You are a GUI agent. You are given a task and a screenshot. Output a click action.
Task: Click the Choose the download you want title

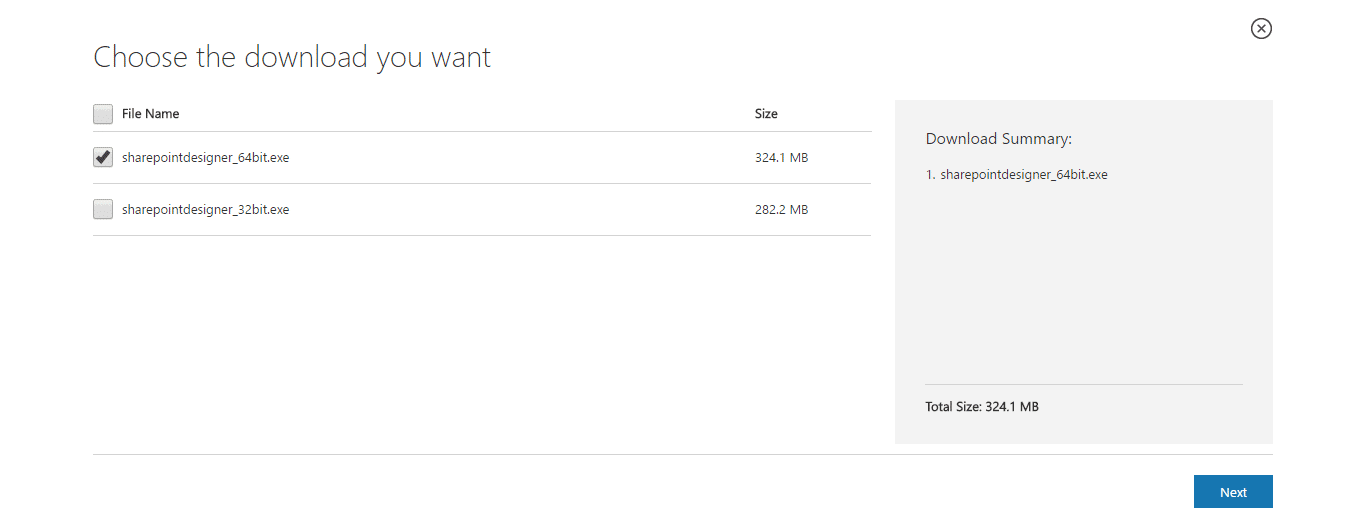(x=292, y=57)
